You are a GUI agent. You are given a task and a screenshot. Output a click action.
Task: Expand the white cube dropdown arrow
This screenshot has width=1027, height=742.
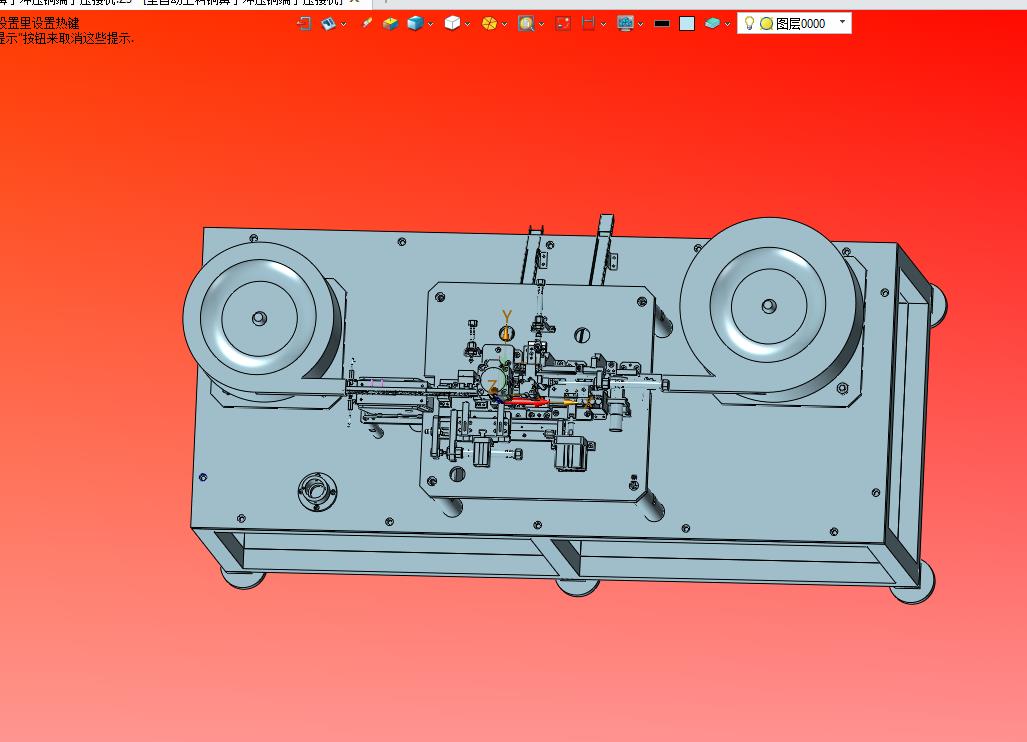point(468,24)
